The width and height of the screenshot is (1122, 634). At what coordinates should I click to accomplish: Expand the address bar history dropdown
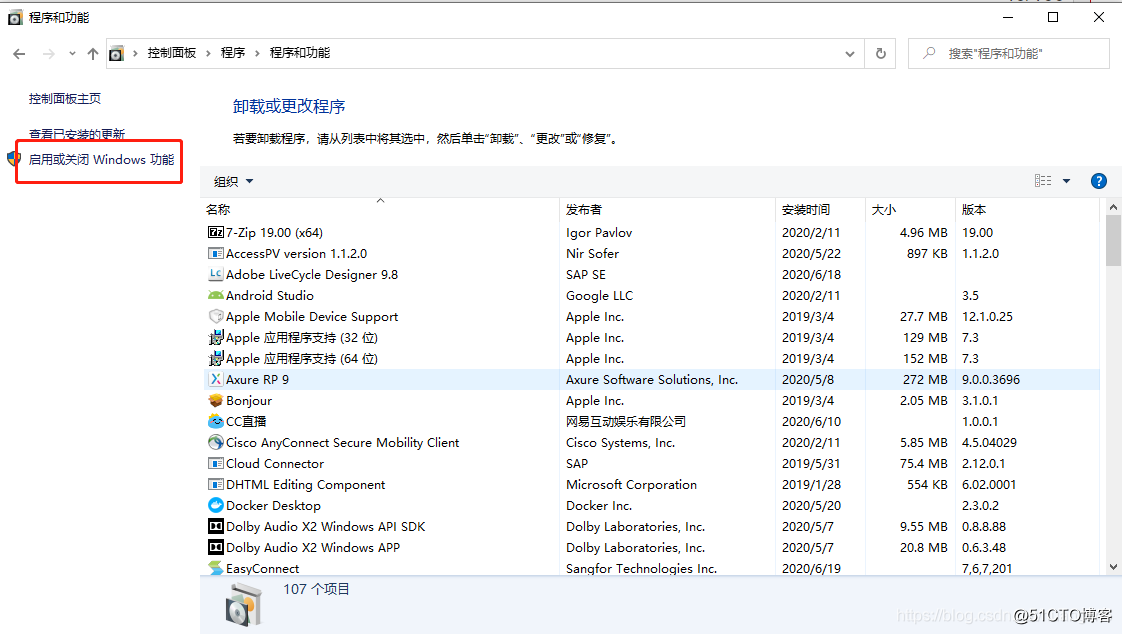point(850,54)
